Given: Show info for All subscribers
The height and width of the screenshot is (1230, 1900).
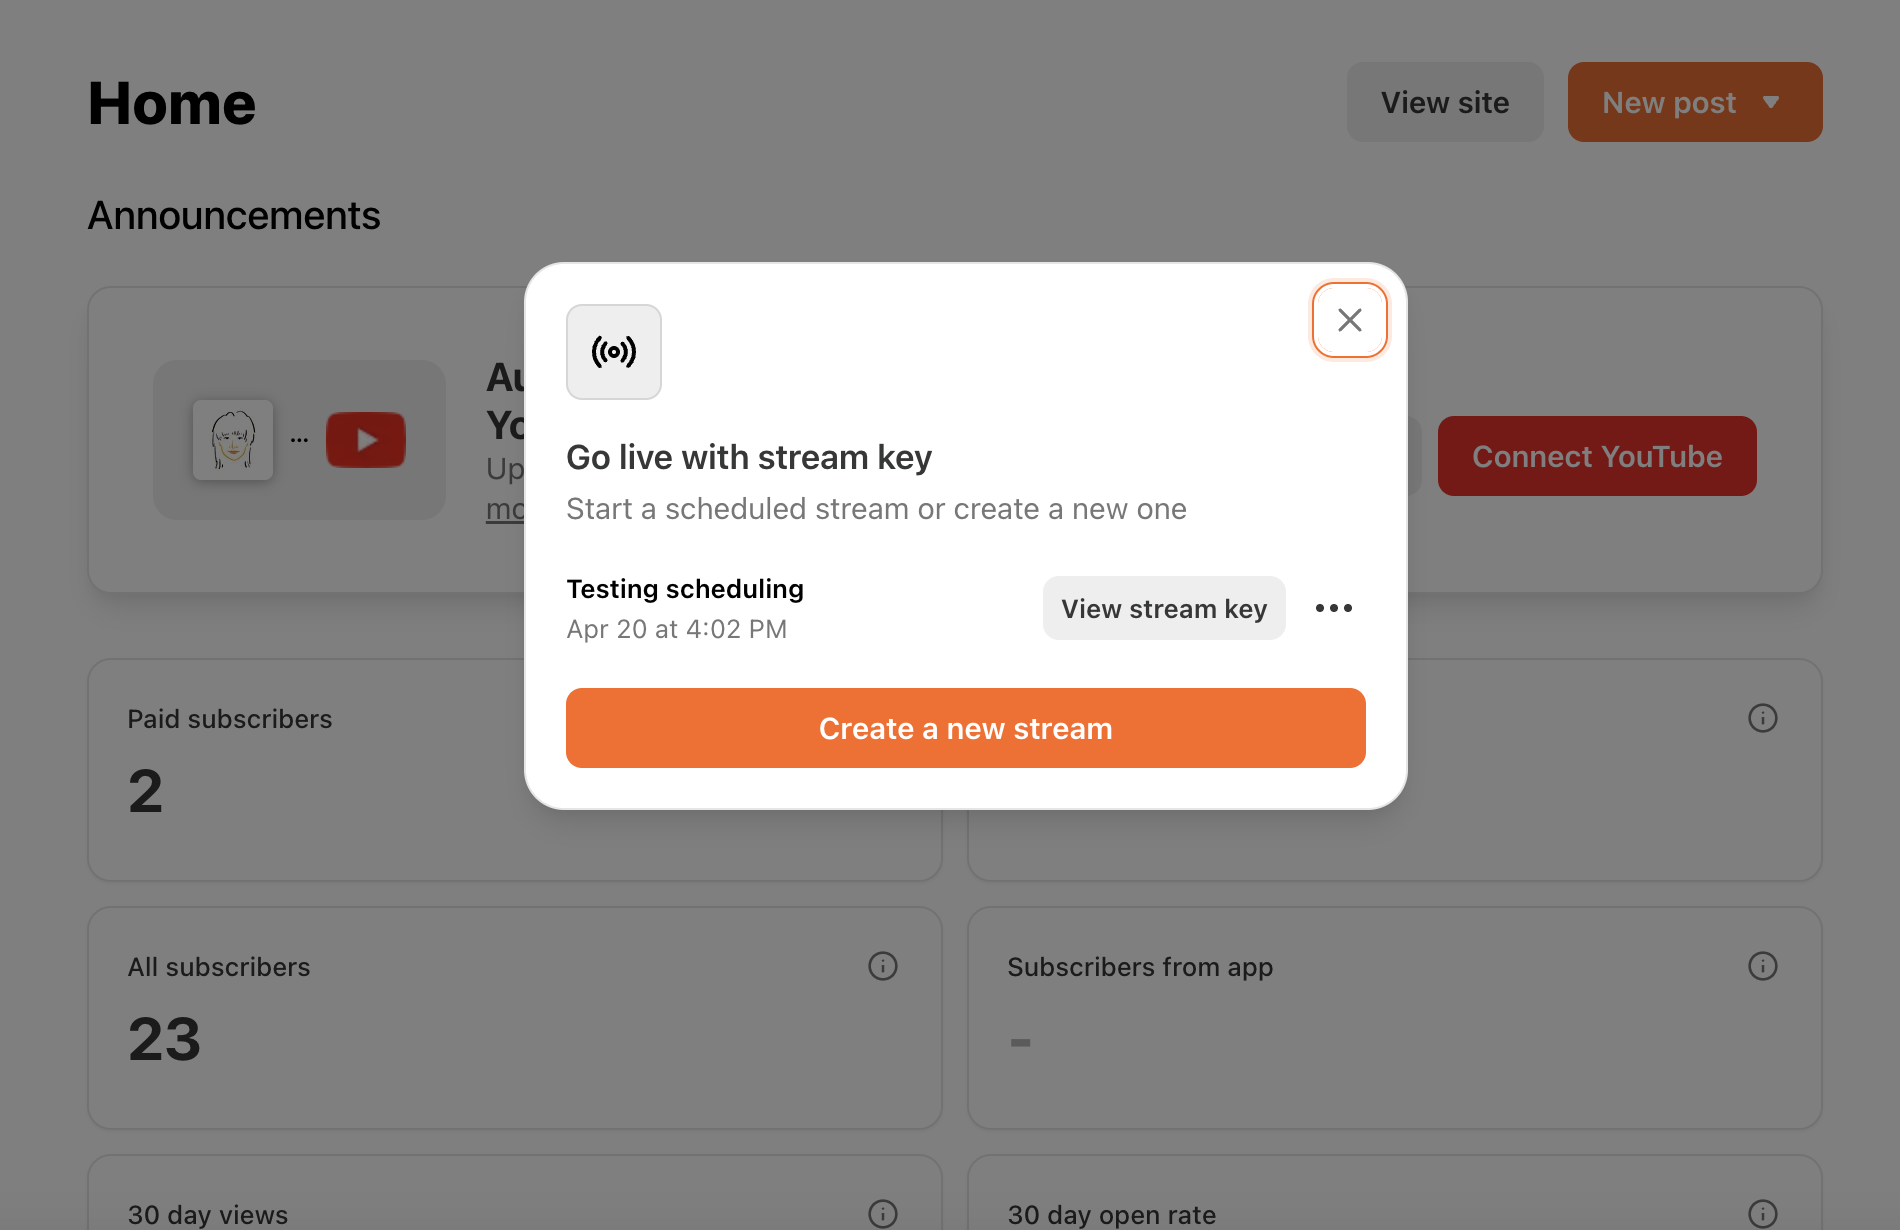Looking at the screenshot, I should [883, 966].
